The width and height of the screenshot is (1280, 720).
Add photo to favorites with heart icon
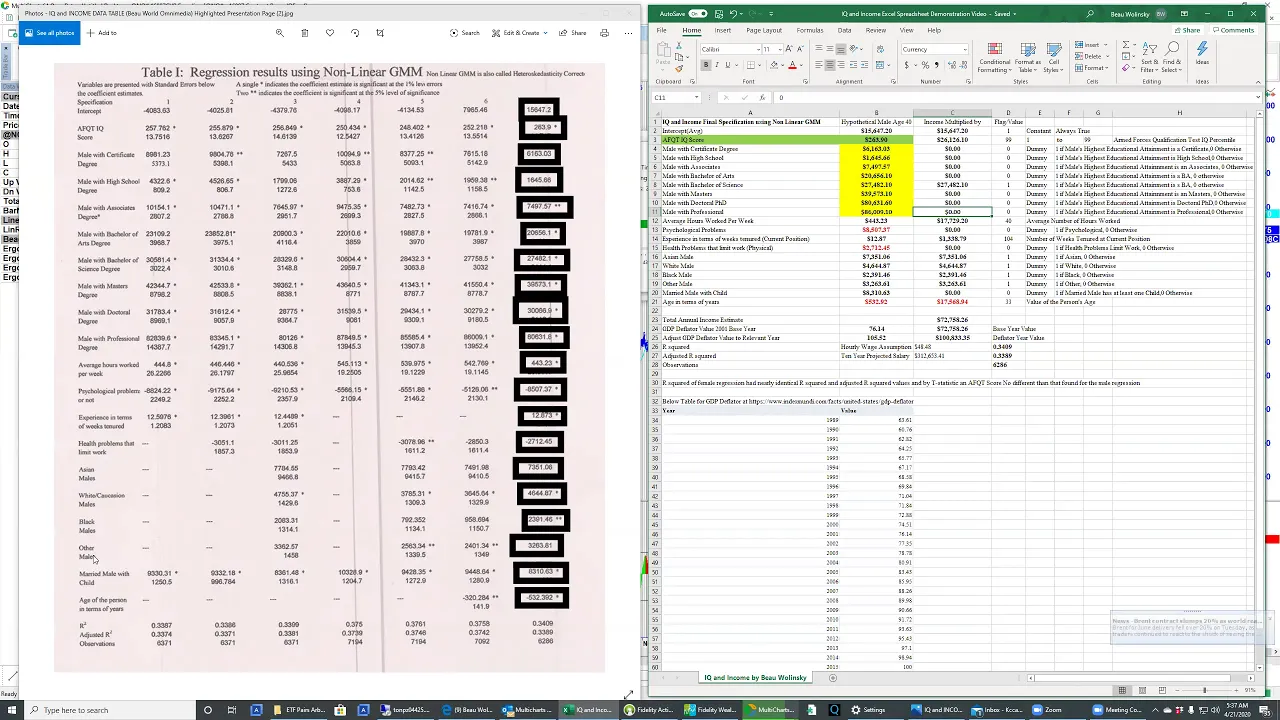point(330,33)
